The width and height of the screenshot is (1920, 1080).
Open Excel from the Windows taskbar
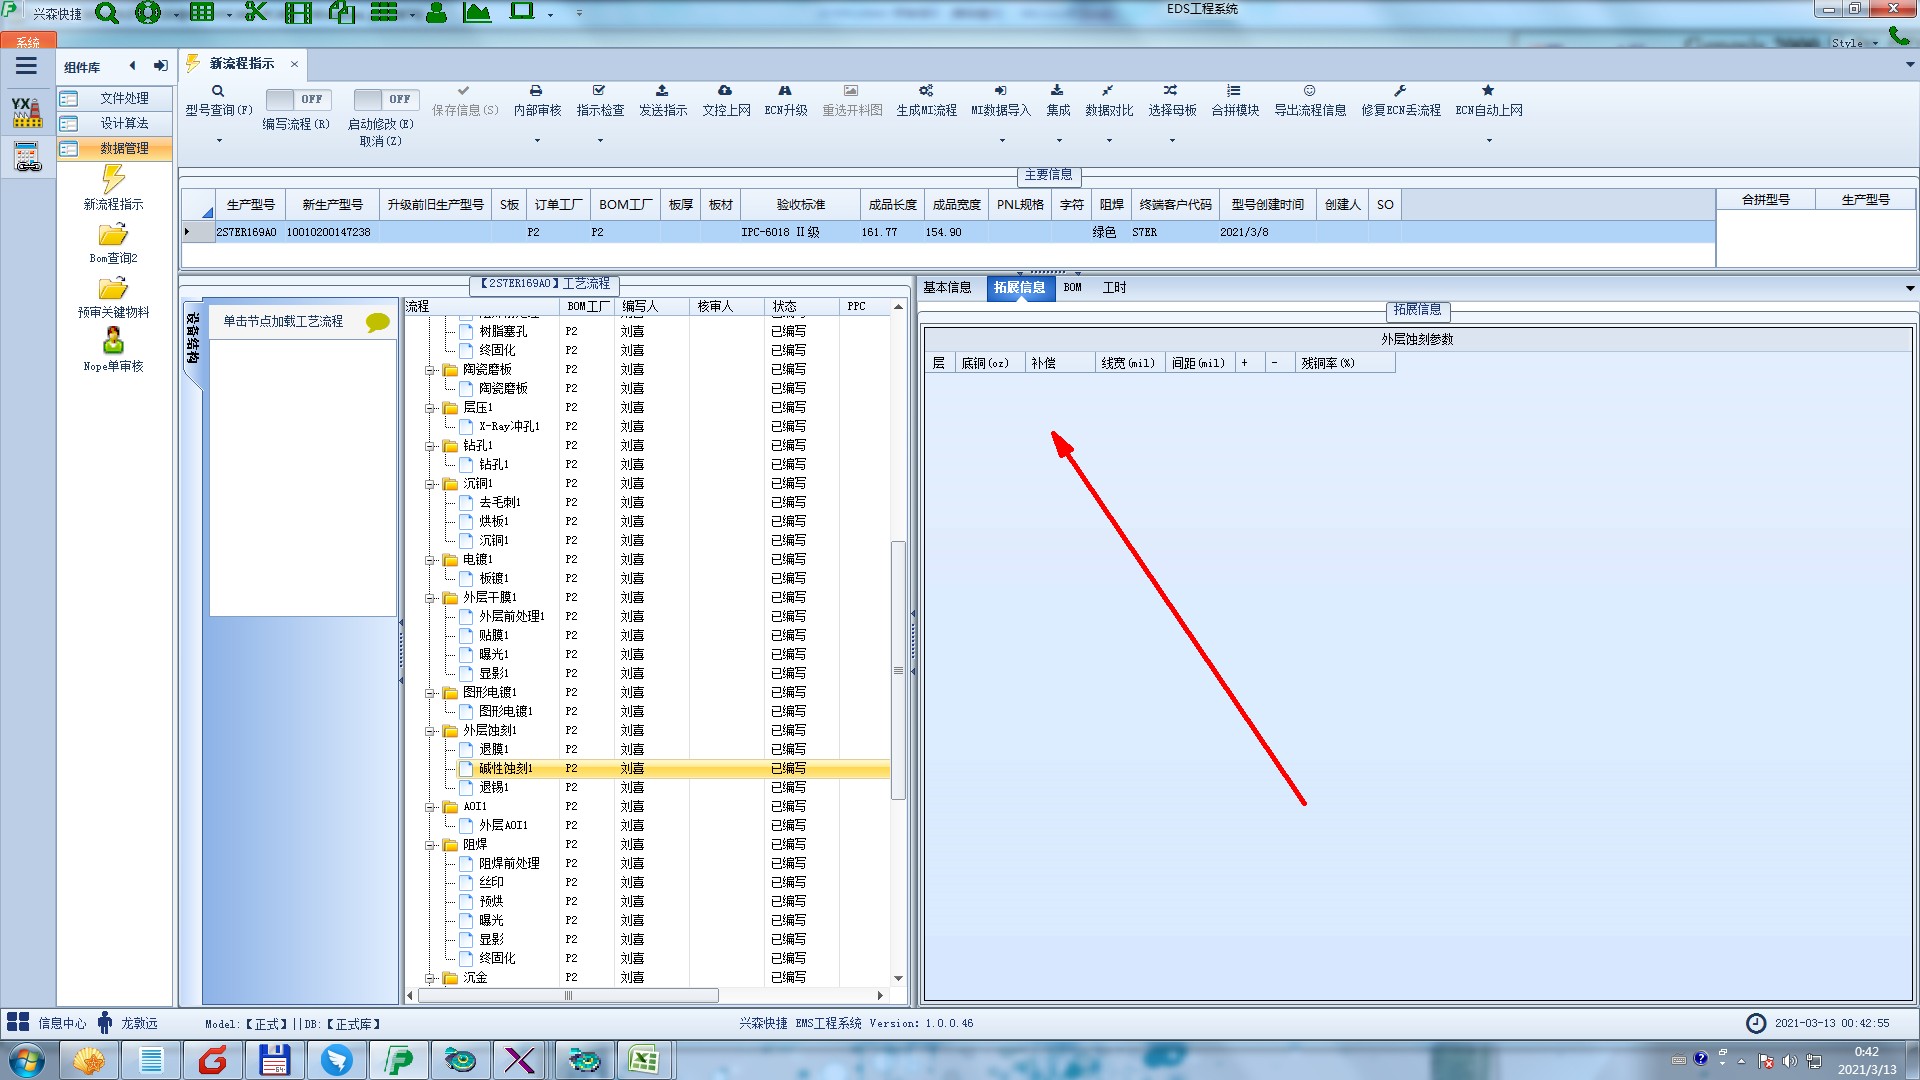643,1060
